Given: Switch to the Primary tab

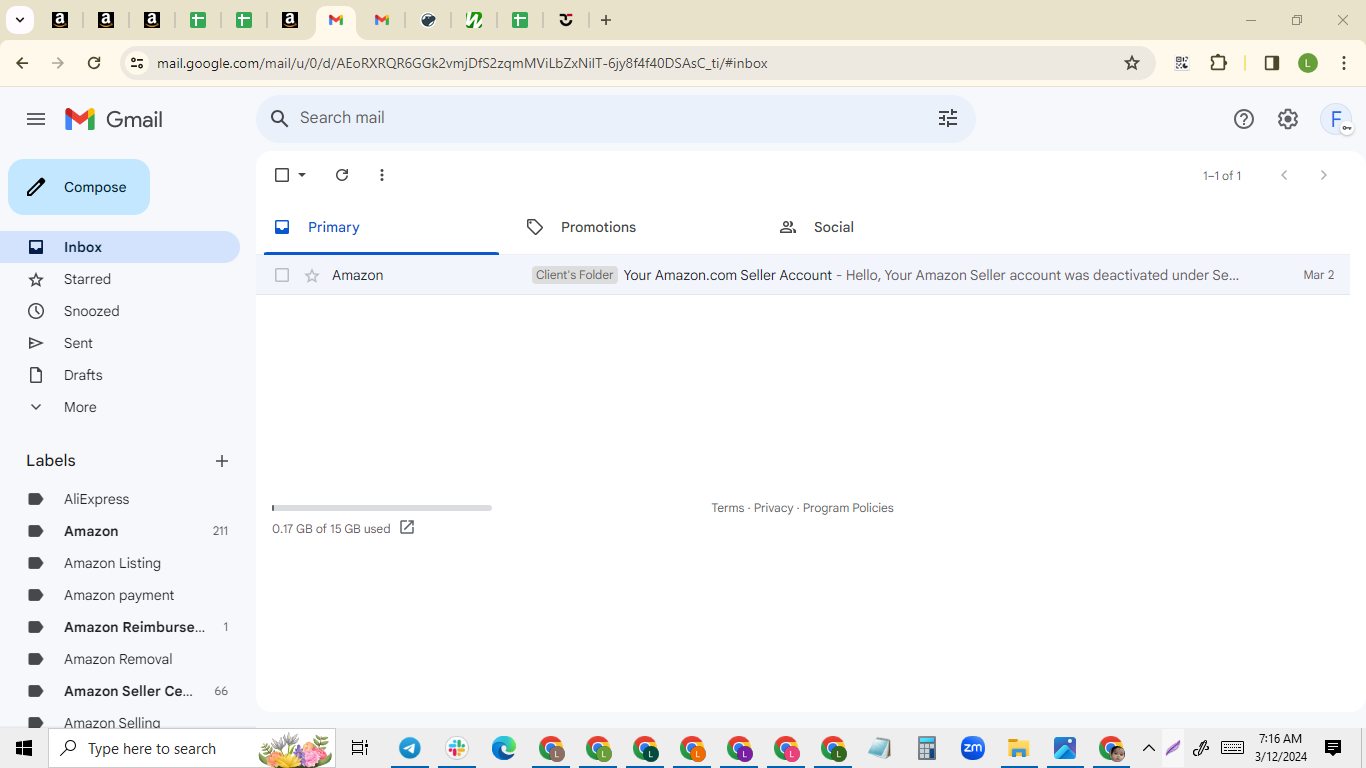Looking at the screenshot, I should [381, 227].
